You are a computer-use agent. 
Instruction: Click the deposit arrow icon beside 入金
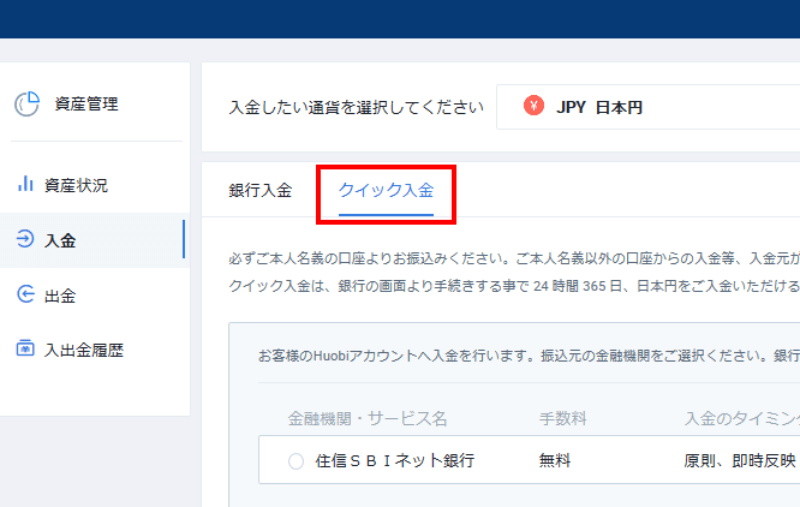point(25,240)
